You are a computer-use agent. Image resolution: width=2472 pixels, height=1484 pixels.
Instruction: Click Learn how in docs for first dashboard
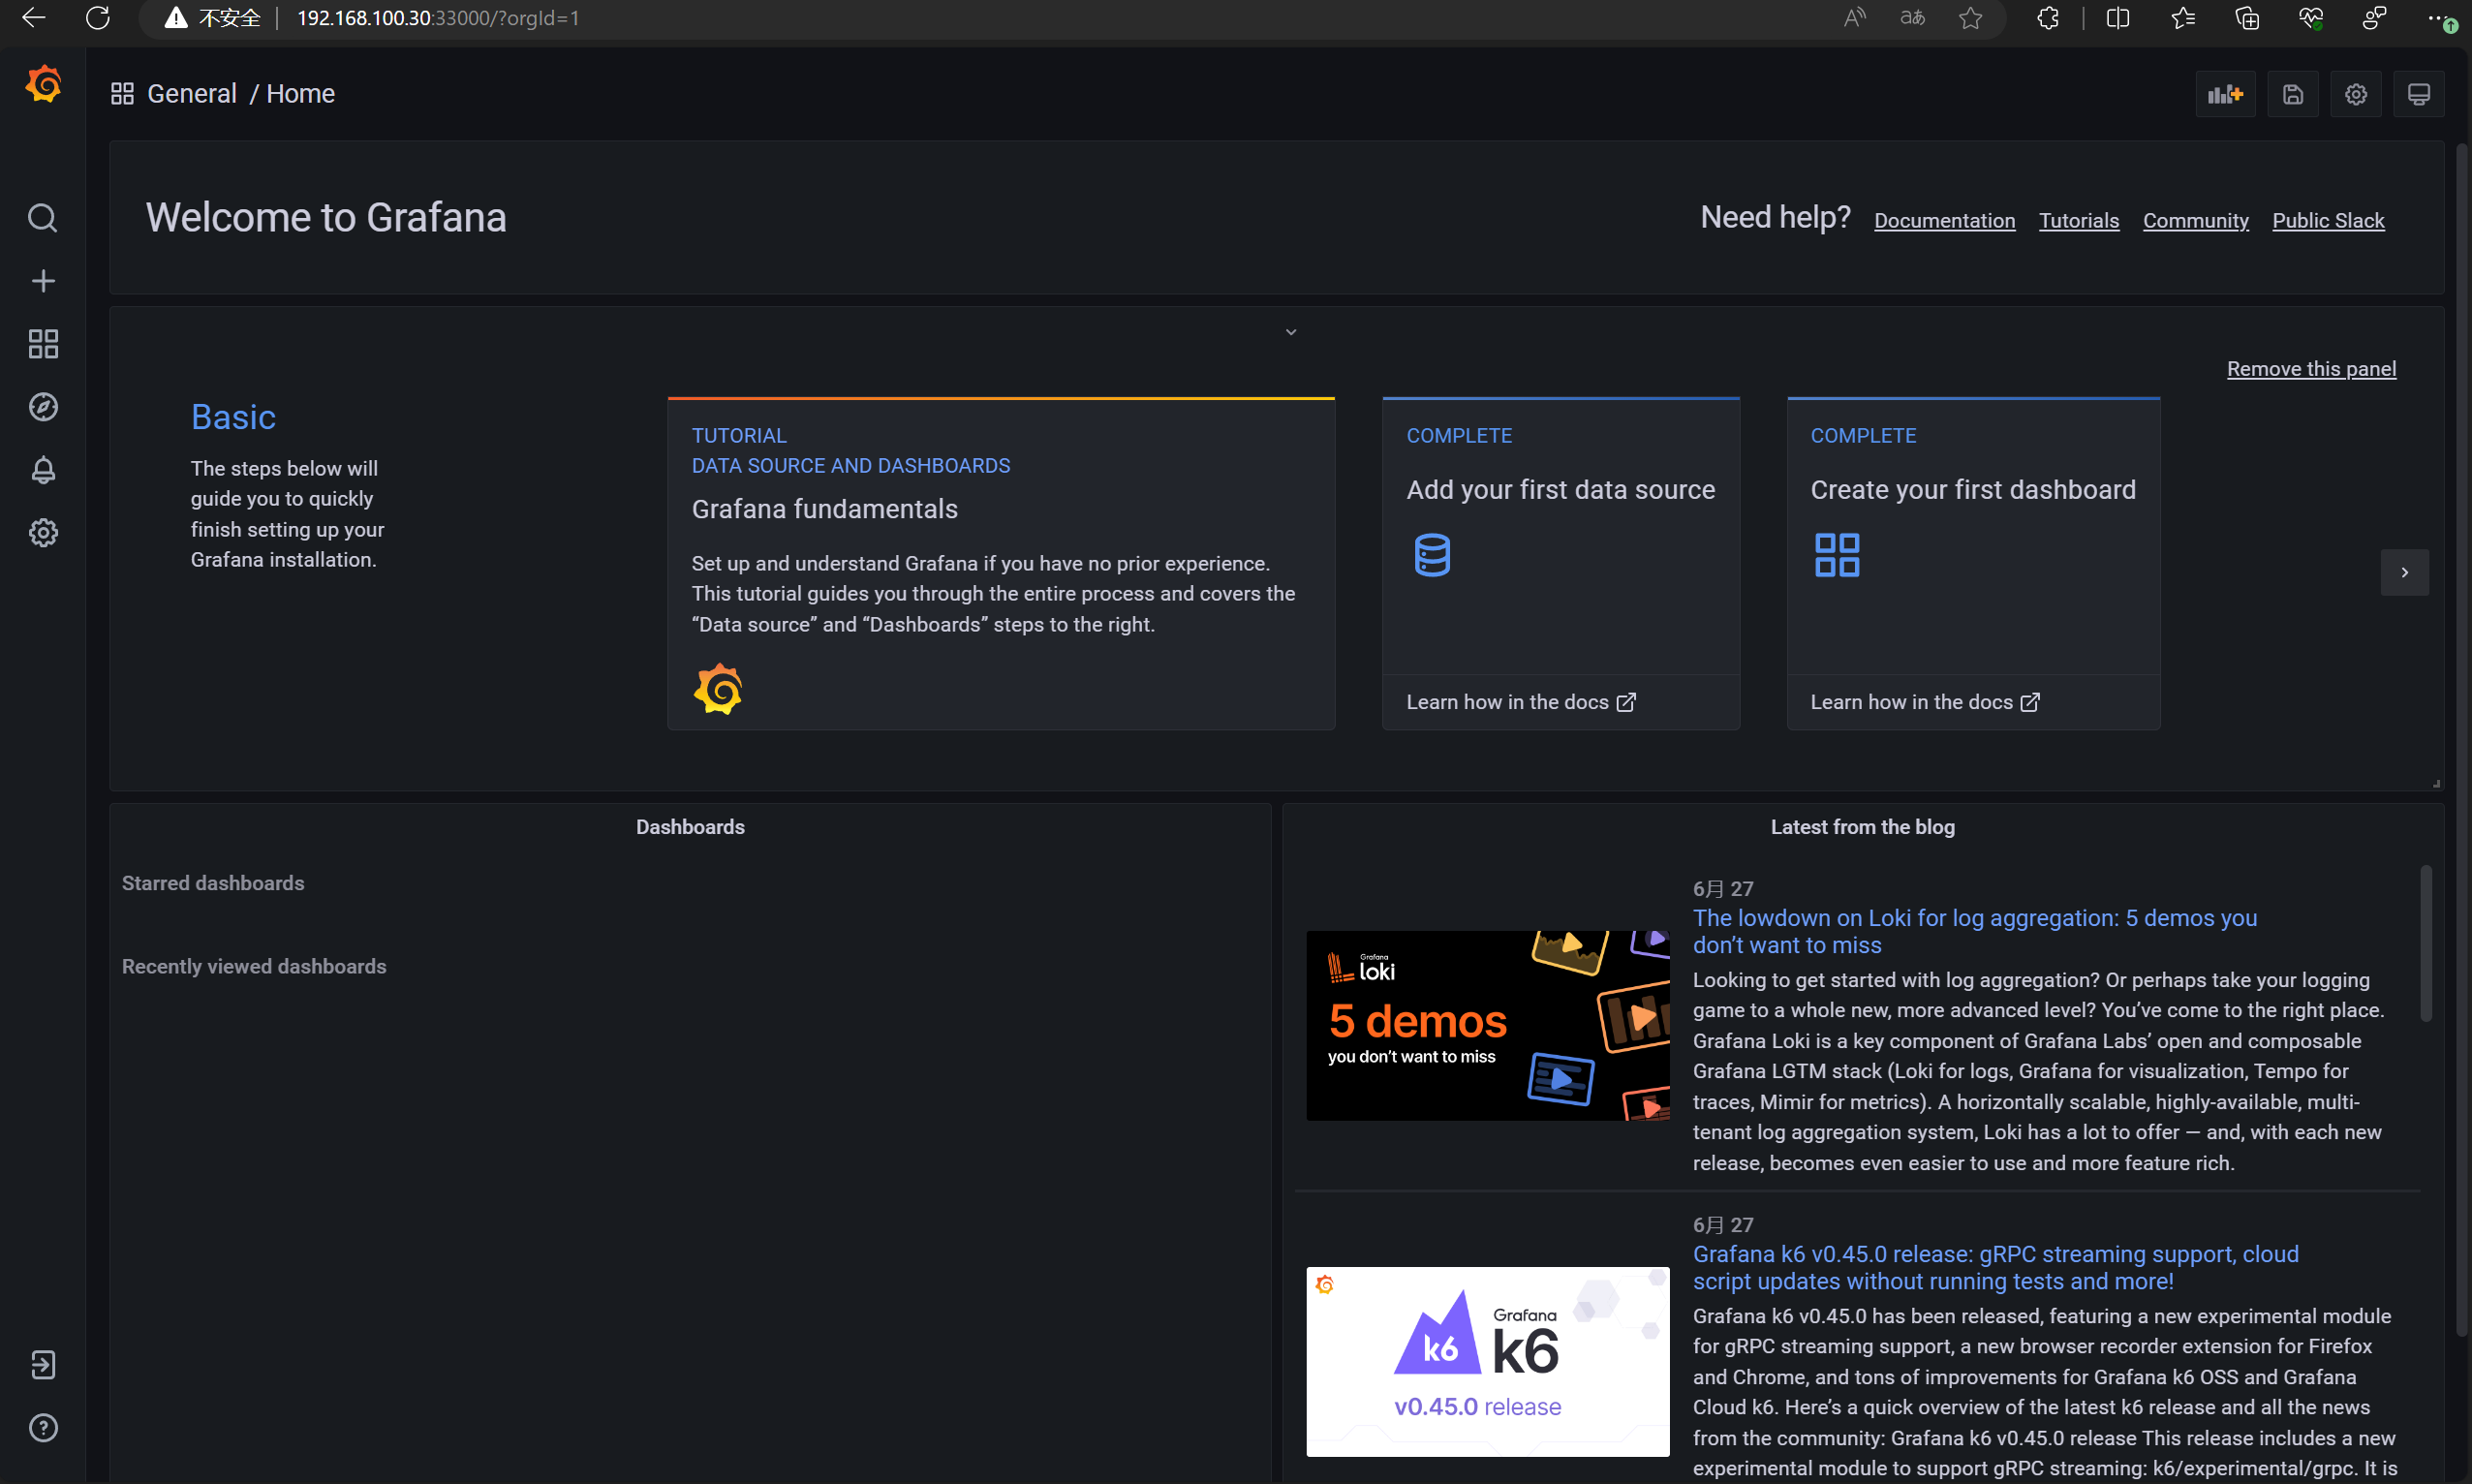click(x=1925, y=702)
